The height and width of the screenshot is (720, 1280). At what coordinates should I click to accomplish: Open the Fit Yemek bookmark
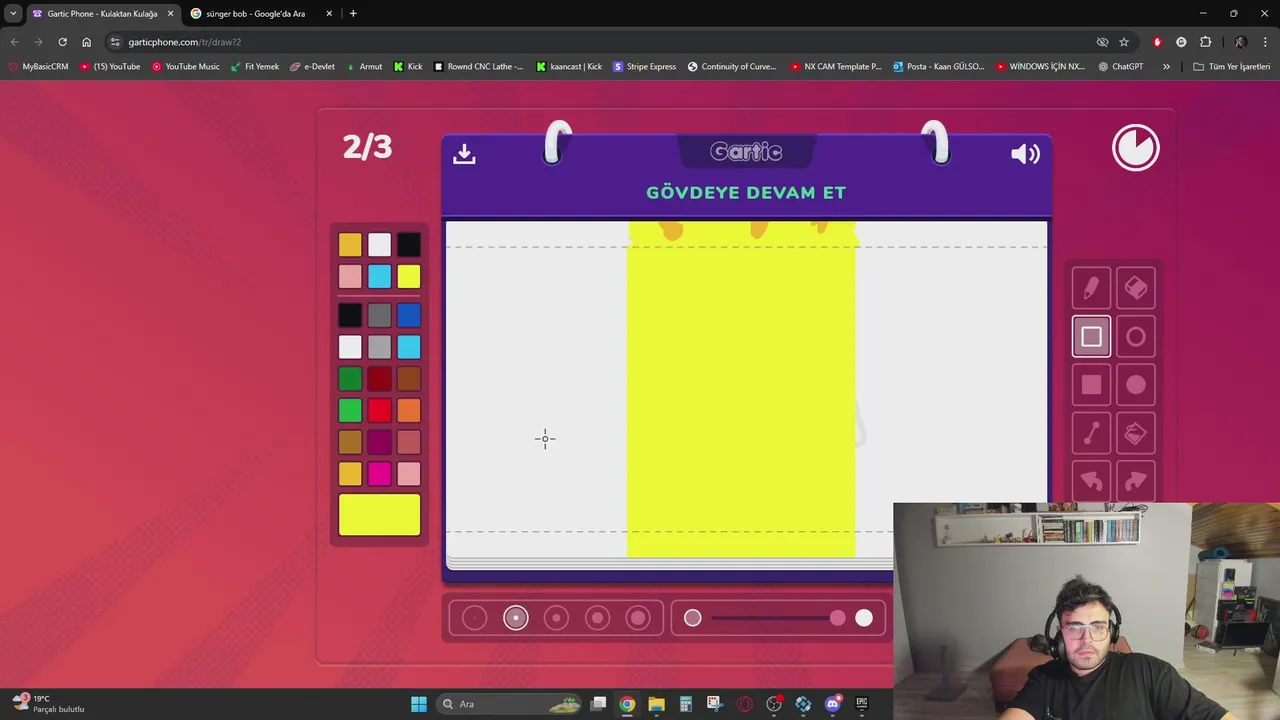[x=254, y=67]
